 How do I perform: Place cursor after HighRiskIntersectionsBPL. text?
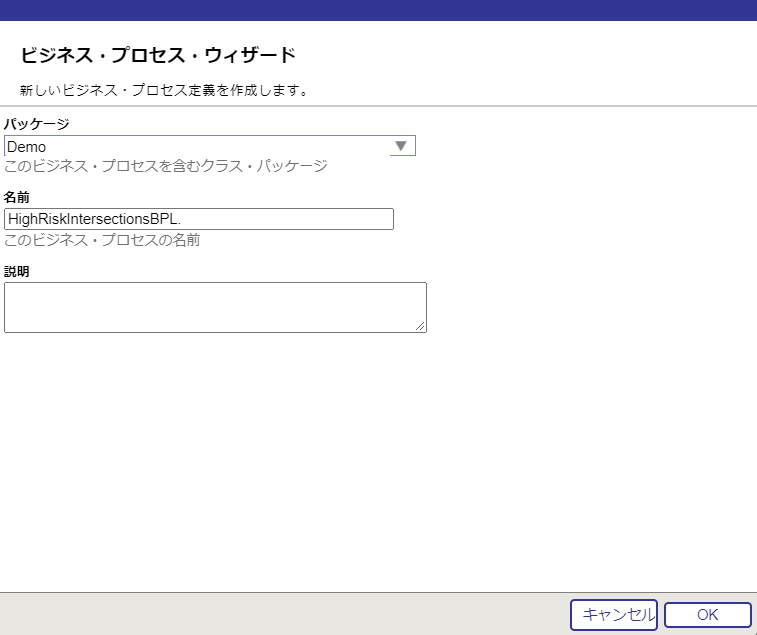tap(183, 219)
